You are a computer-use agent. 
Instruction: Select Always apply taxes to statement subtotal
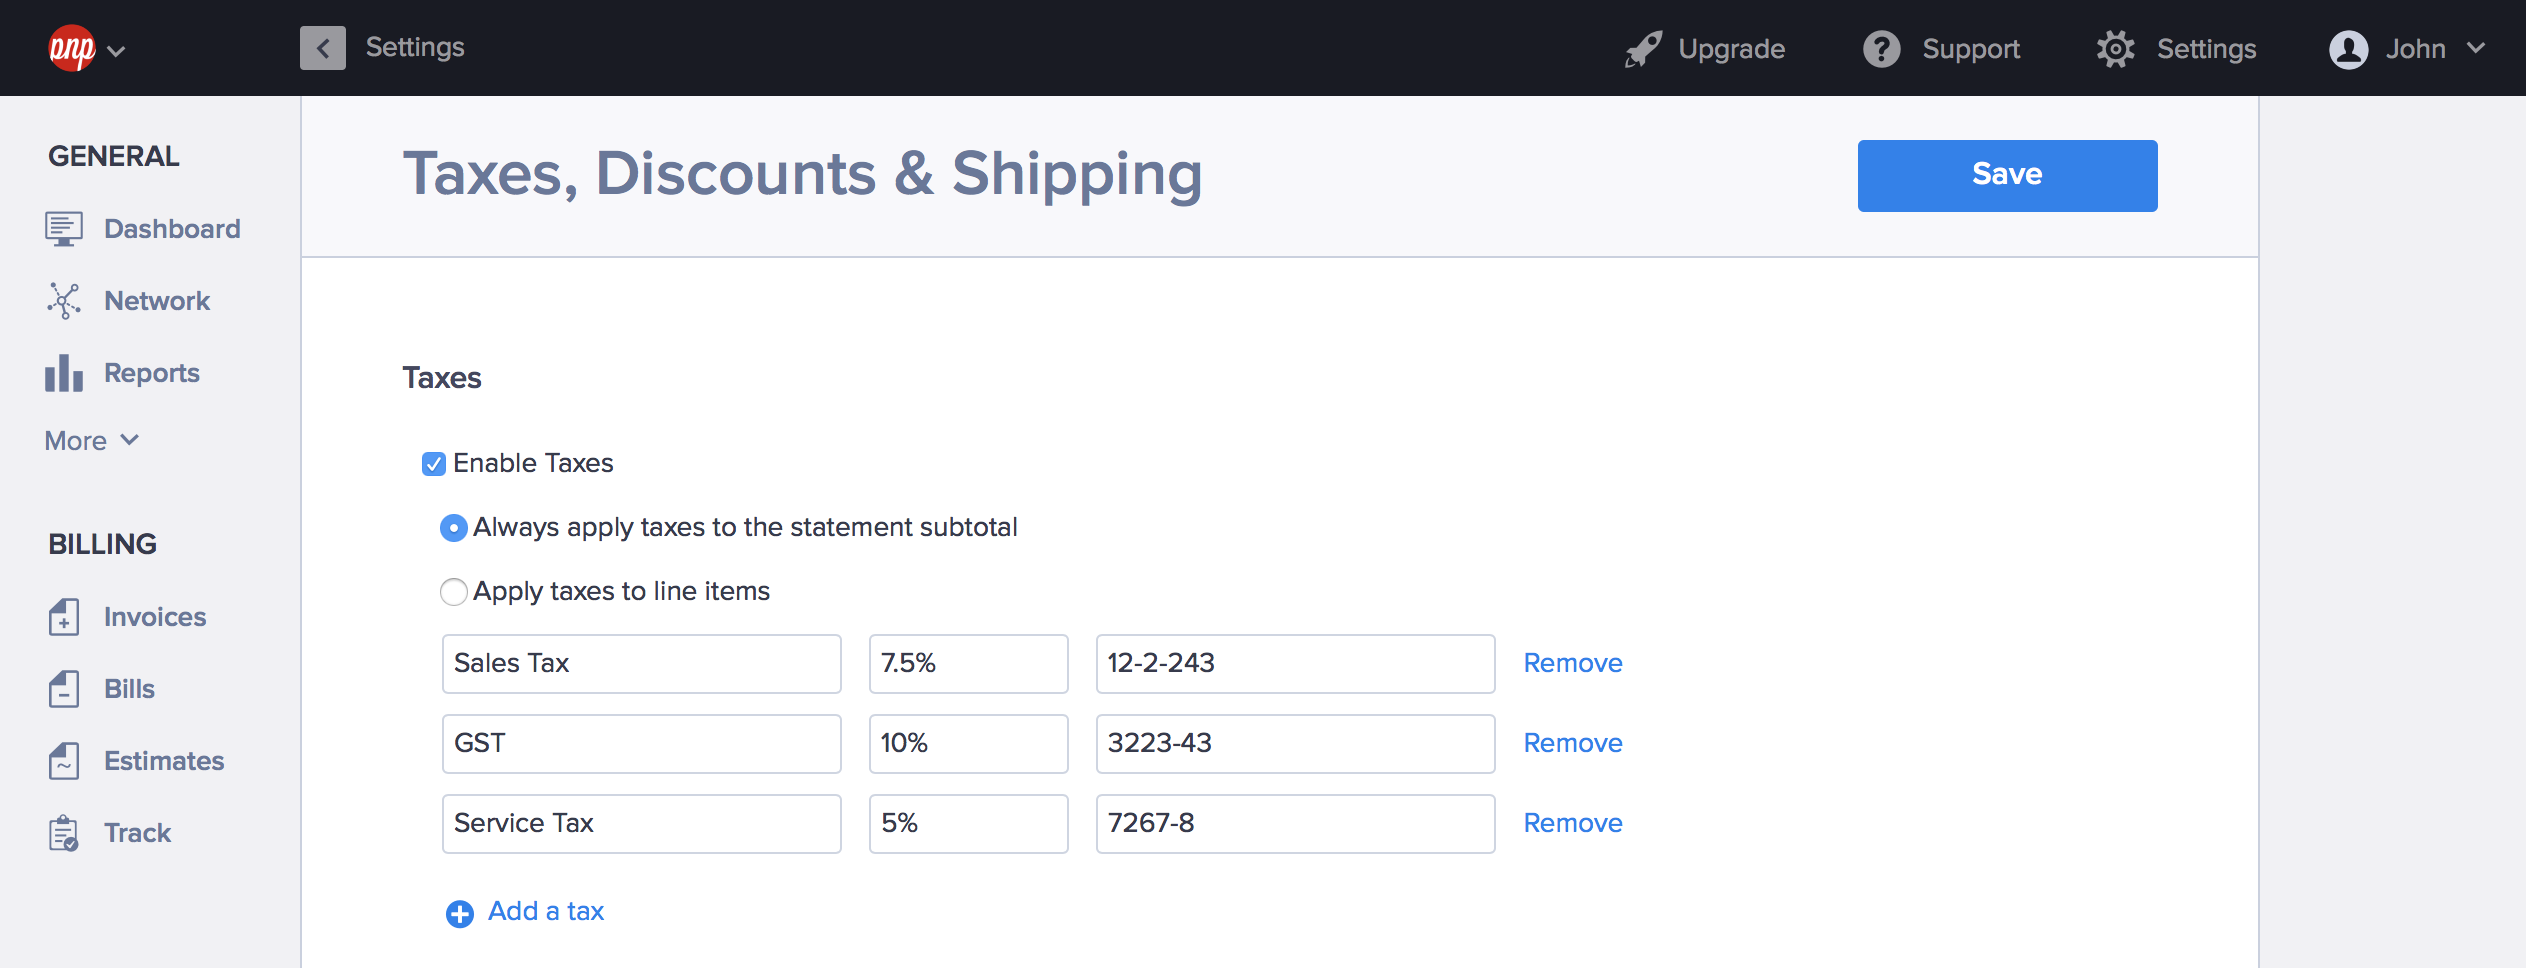point(453,528)
